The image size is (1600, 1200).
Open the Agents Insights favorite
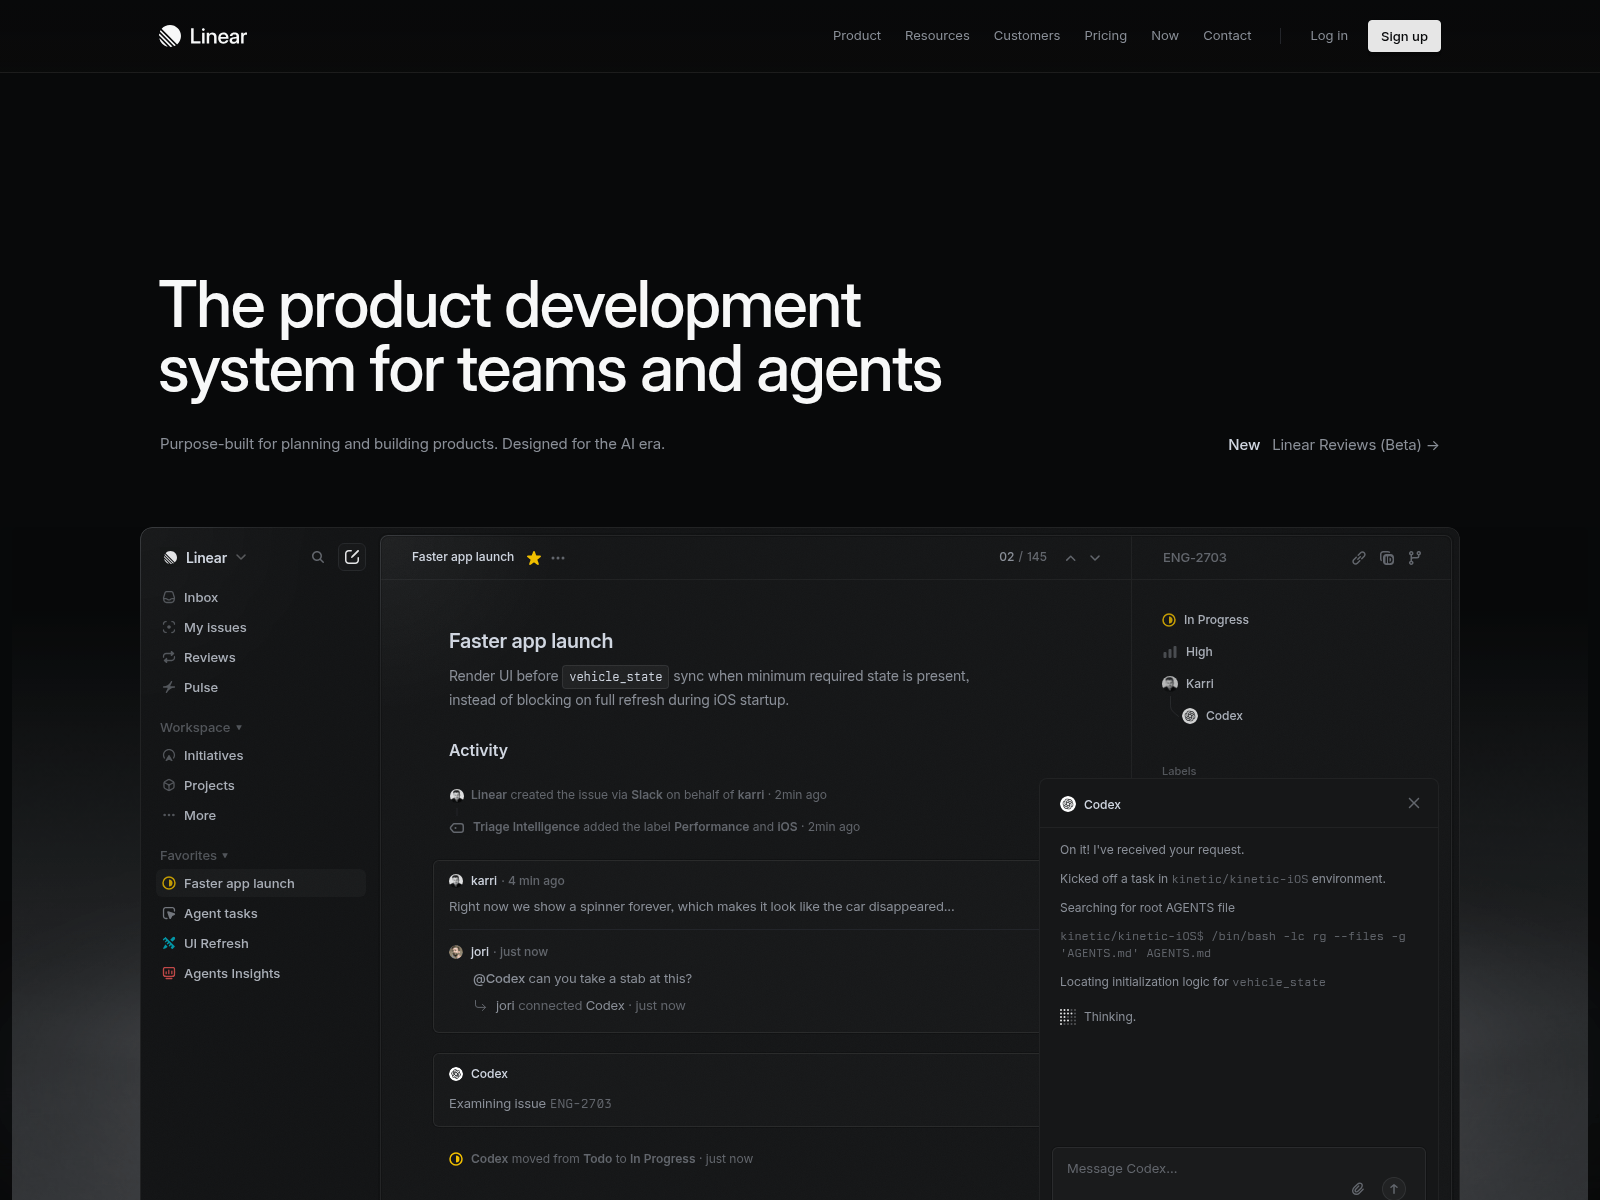[x=263, y=973]
